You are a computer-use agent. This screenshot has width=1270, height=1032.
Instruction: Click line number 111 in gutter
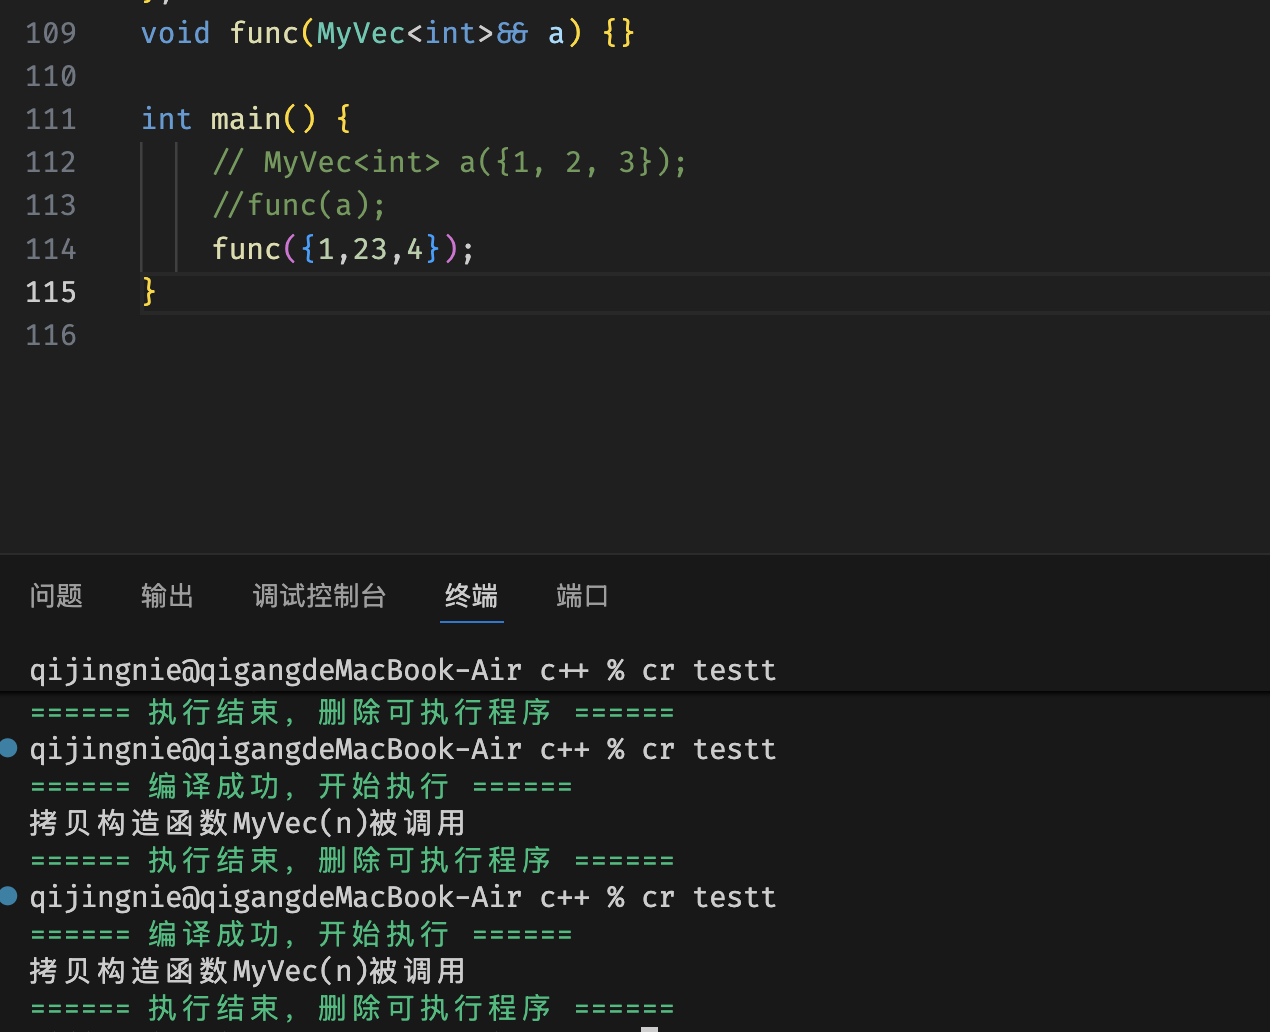pos(51,119)
